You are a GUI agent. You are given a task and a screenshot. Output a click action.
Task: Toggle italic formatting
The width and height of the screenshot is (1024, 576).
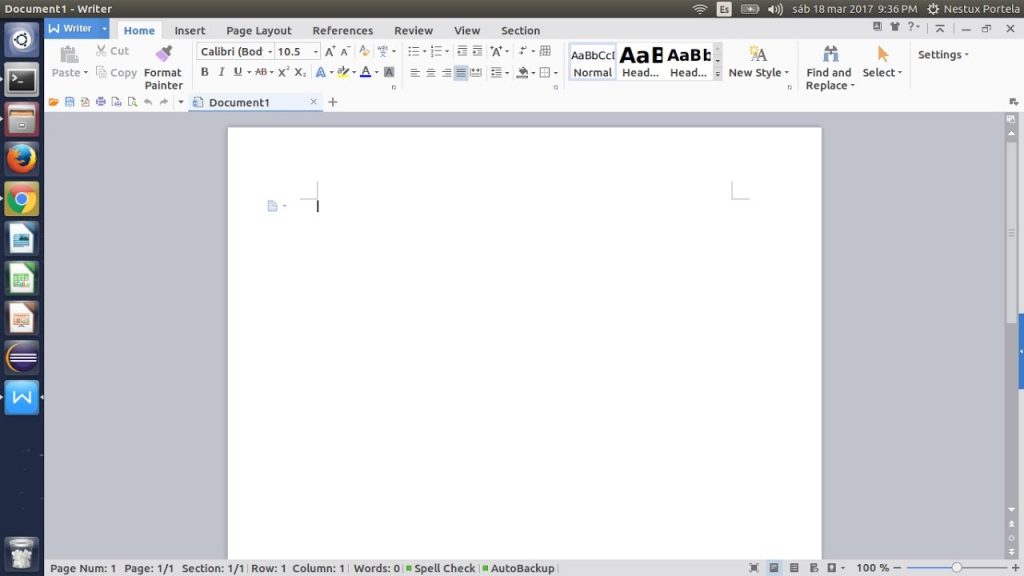click(x=222, y=72)
